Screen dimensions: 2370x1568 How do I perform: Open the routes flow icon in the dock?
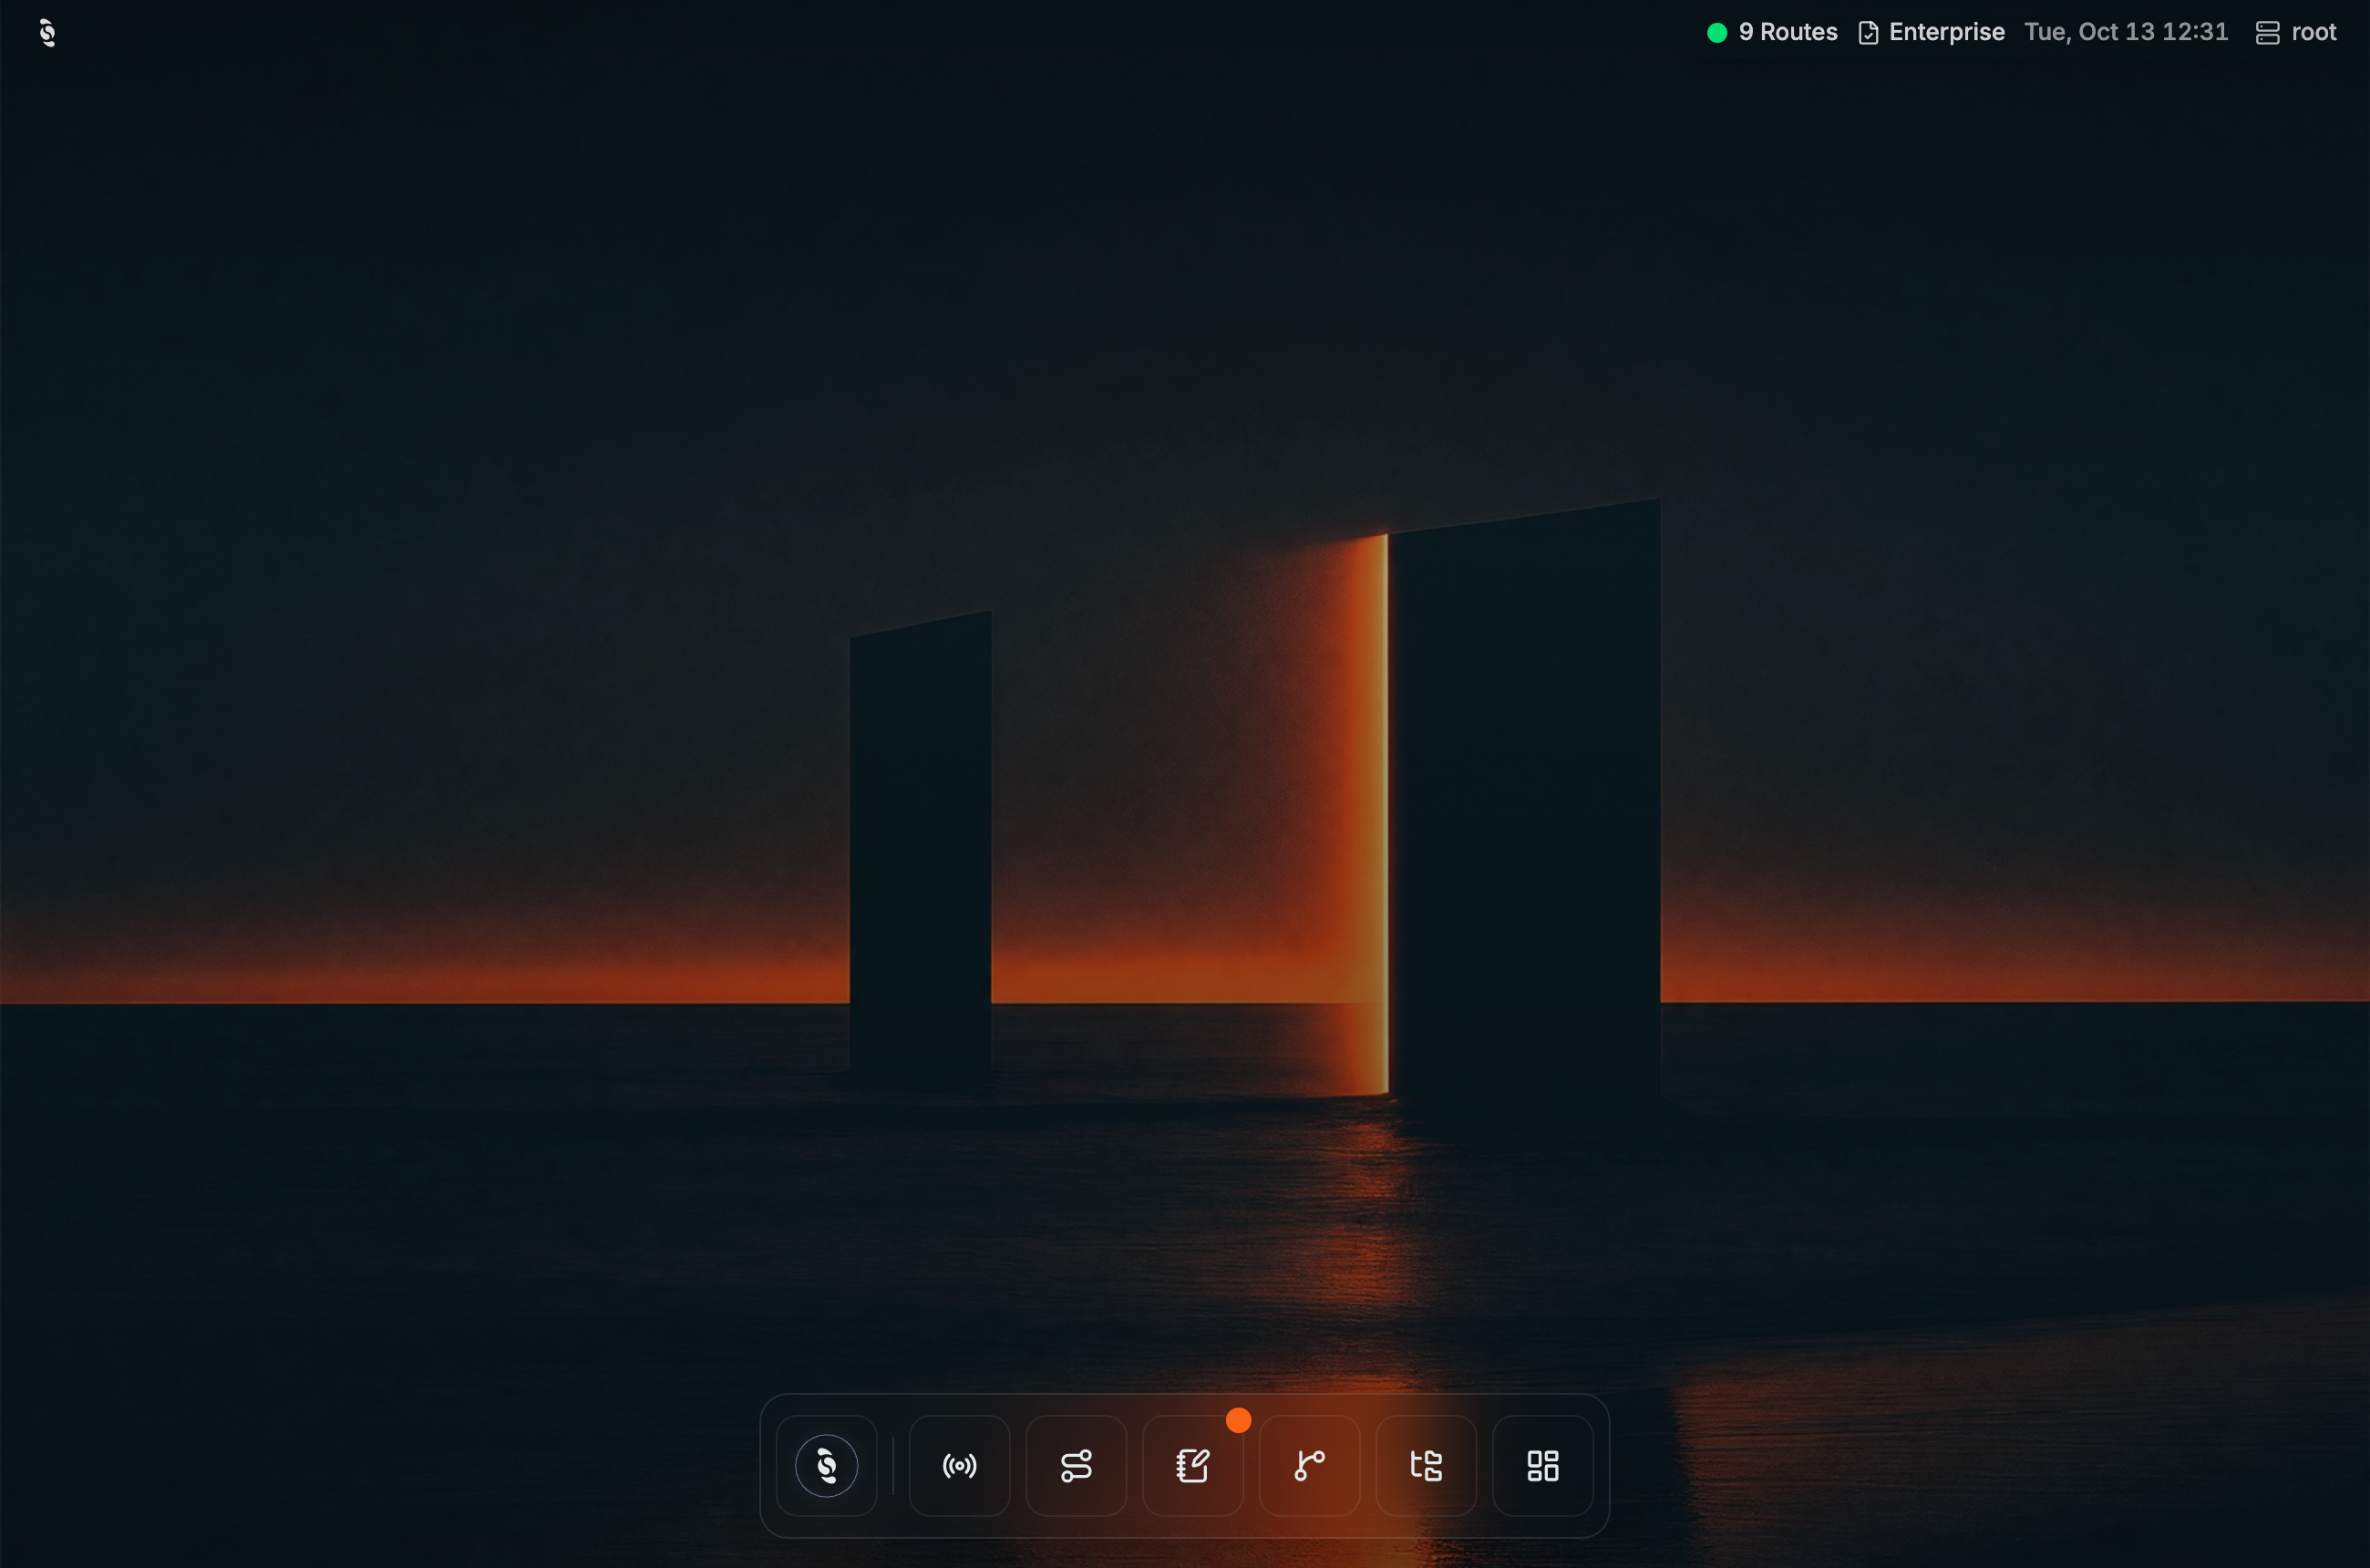pos(1076,1466)
